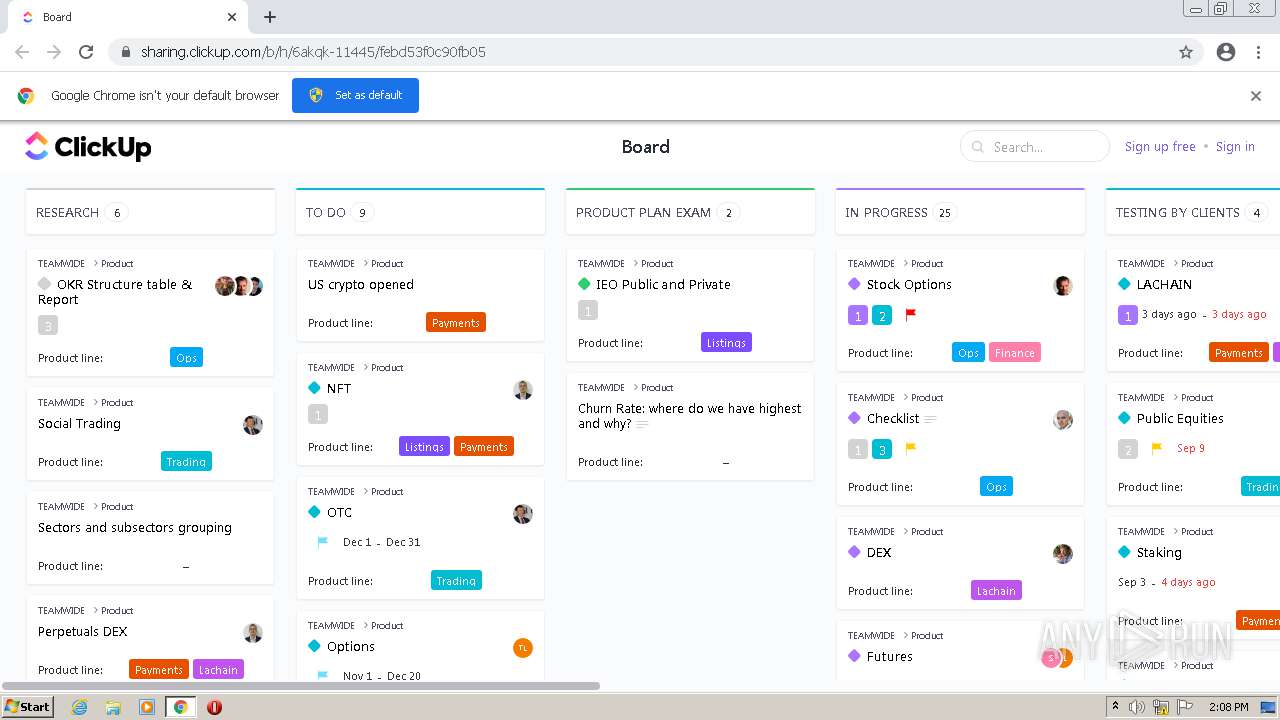
Task: Dismiss the default browser notification bar
Action: (x=1256, y=96)
